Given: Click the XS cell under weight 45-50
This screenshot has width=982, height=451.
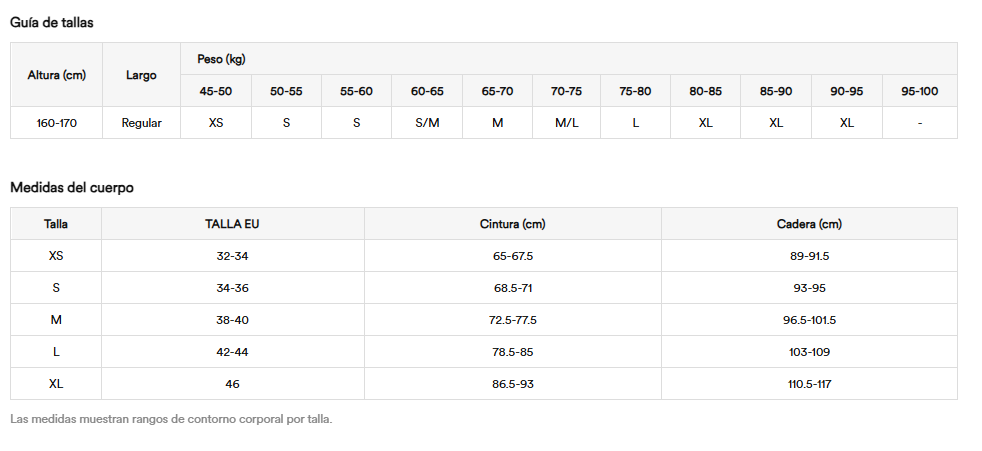Looking at the screenshot, I should (215, 123).
